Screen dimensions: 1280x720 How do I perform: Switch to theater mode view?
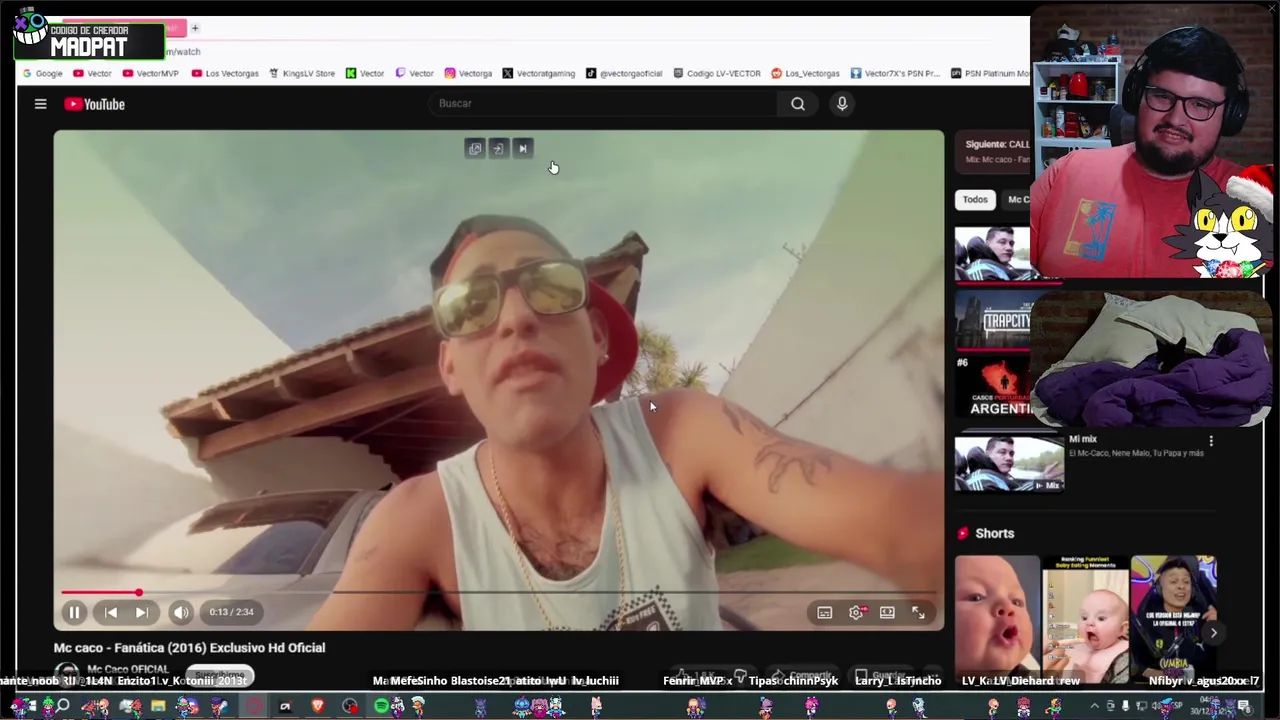(887, 612)
